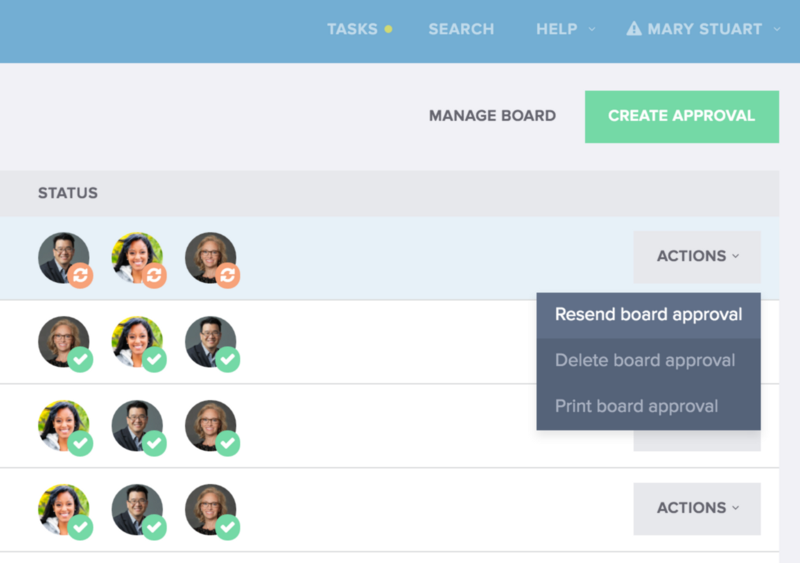800x563 pixels.
Task: Click the warning triangle icon beside Mary Stuart
Action: (634, 29)
